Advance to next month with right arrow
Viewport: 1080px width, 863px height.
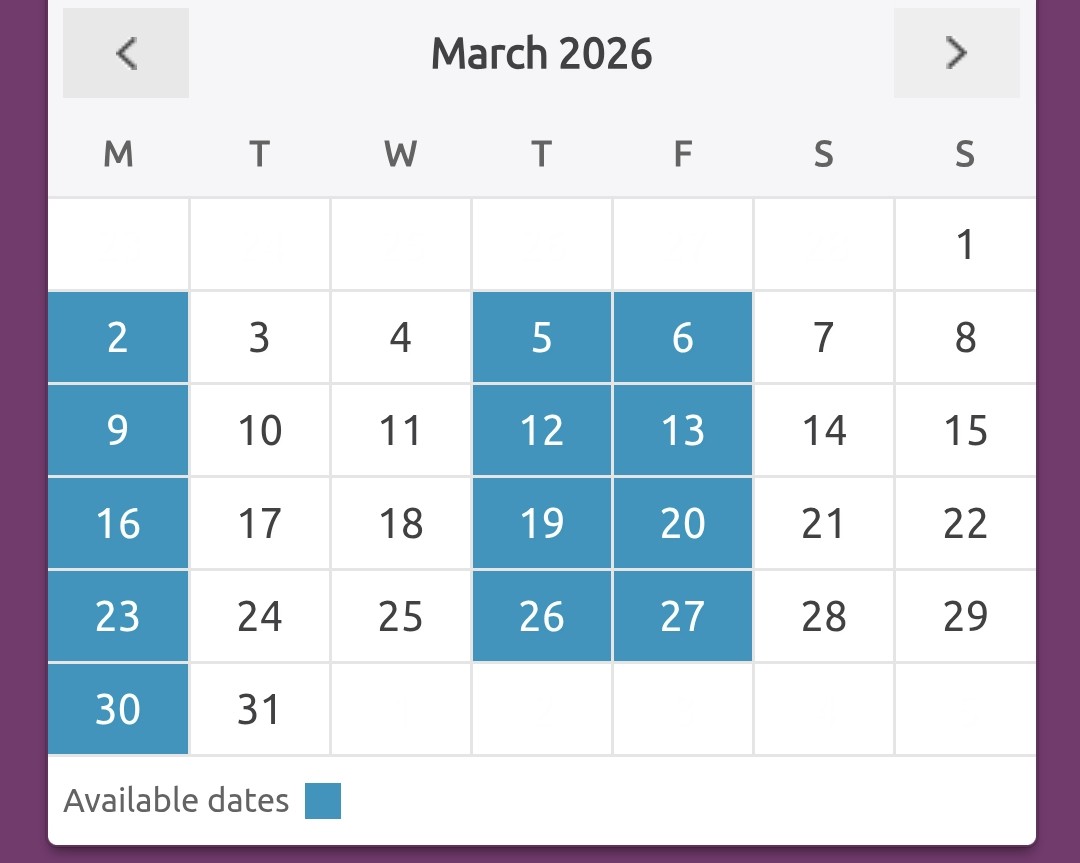[x=956, y=53]
